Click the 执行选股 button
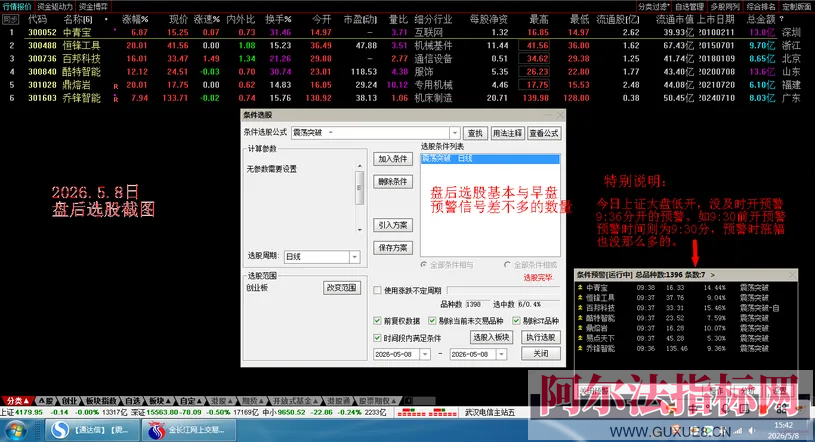The height and width of the screenshot is (442, 815). point(541,337)
